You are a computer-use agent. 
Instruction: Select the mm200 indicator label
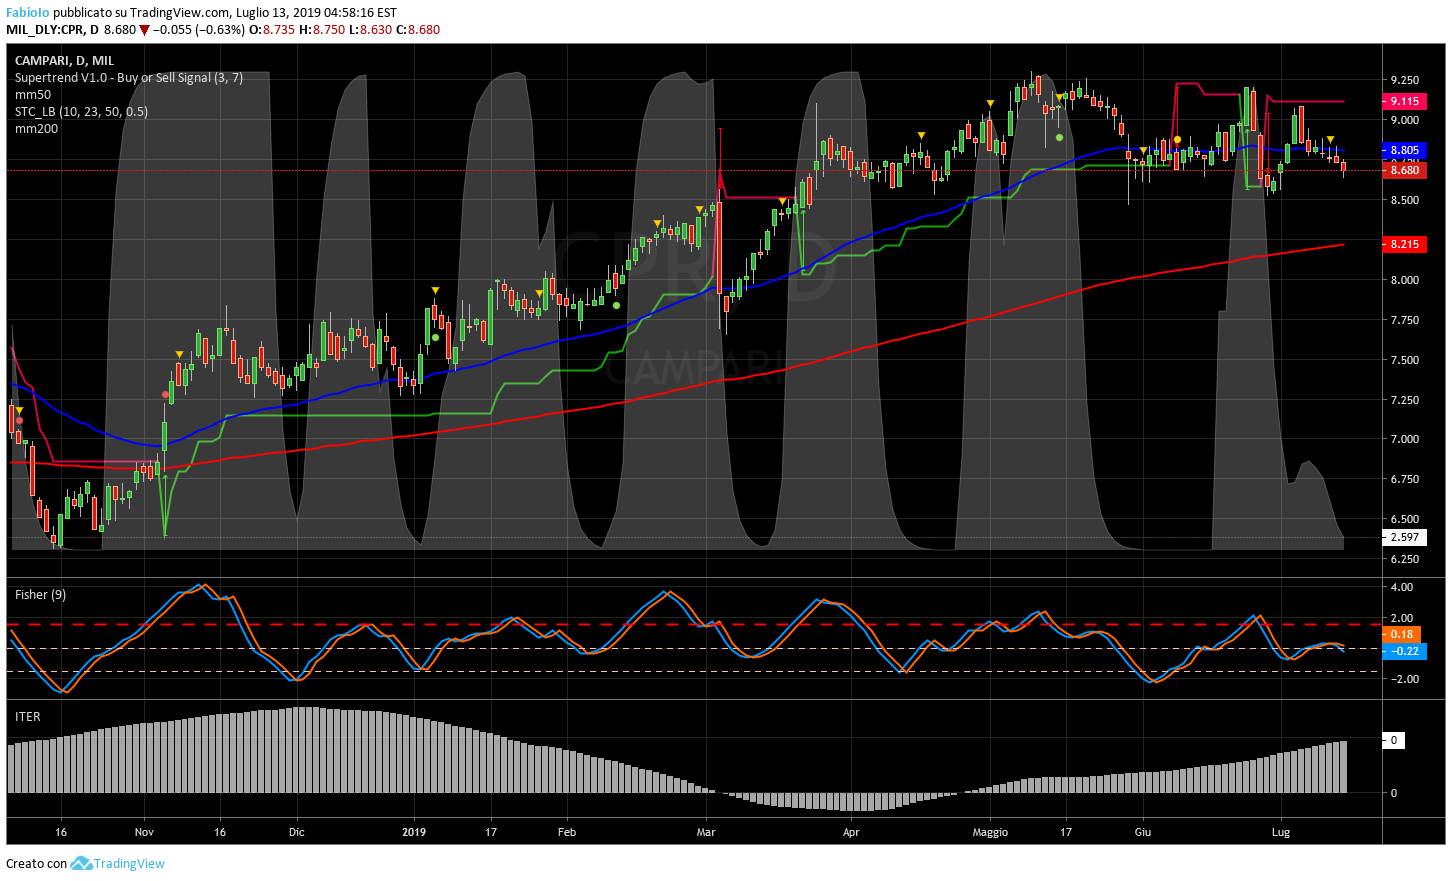tap(36, 129)
